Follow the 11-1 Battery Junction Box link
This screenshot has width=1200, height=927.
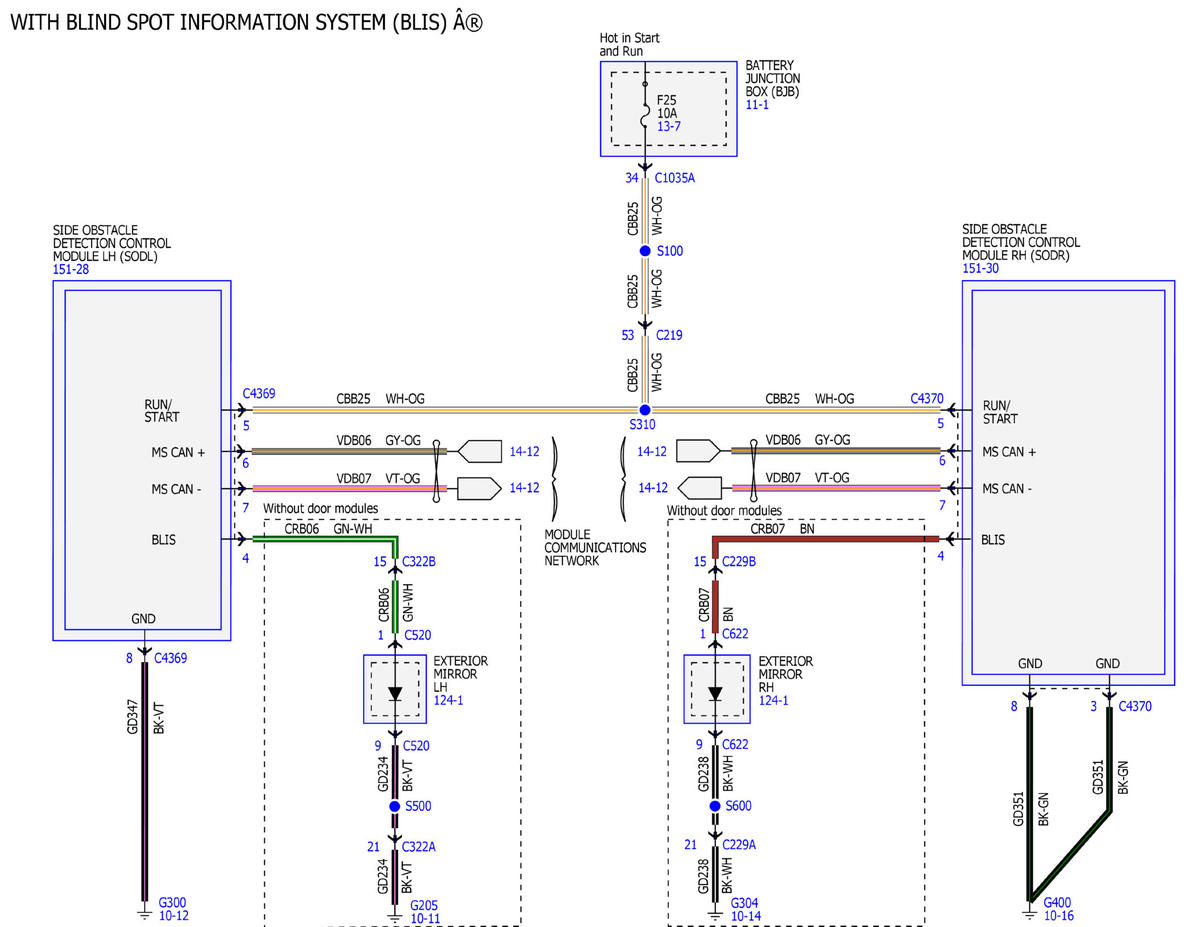tap(757, 105)
